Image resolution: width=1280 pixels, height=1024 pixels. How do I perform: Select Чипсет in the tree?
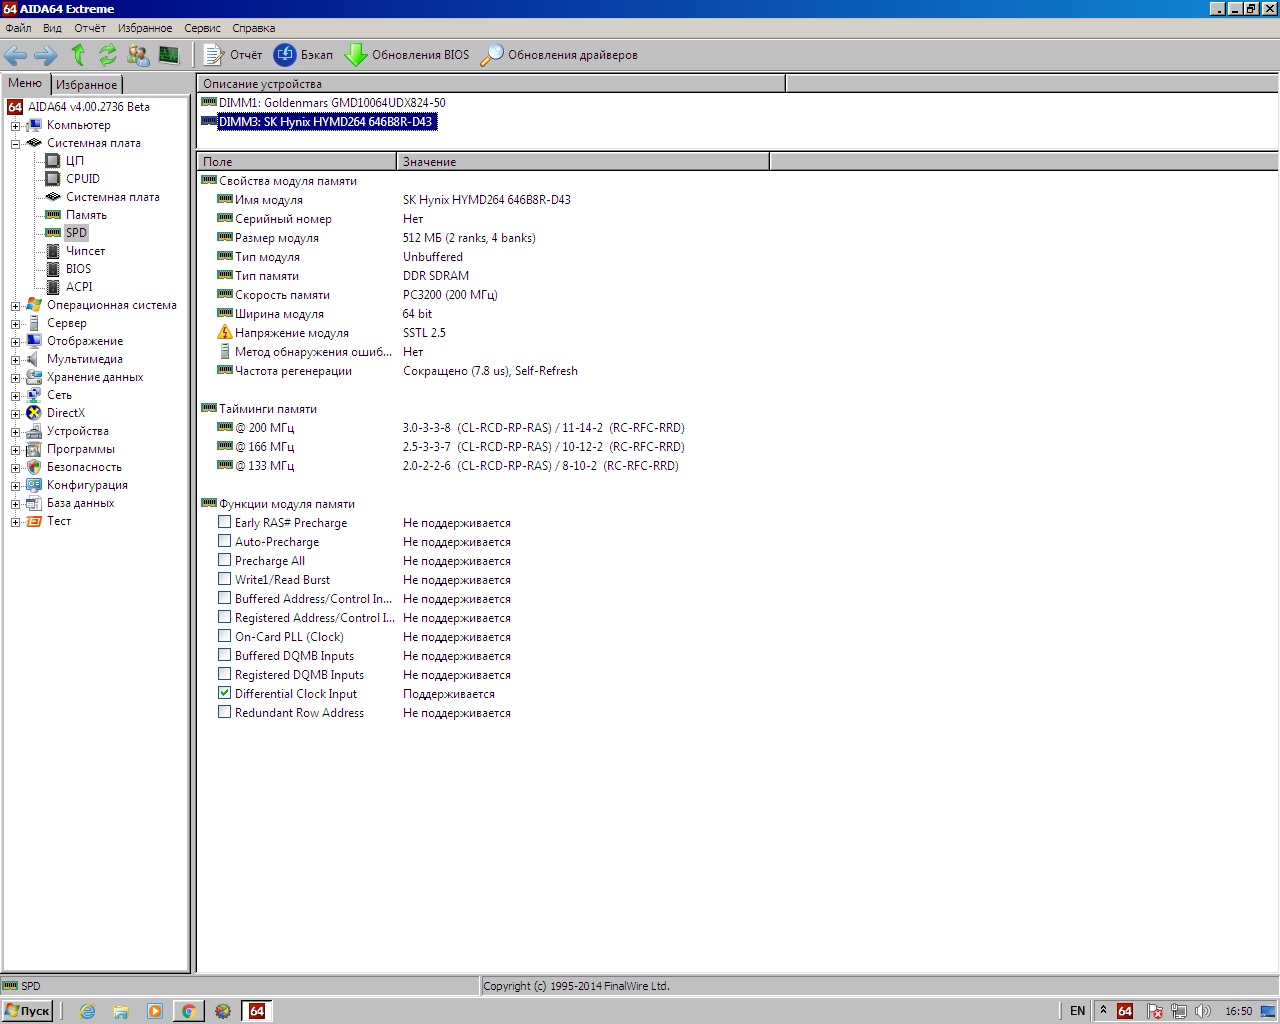pyautogui.click(x=85, y=251)
